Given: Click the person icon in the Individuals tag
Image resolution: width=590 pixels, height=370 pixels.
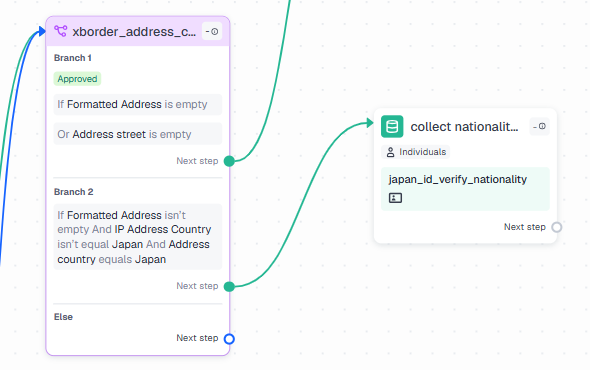Looking at the screenshot, I should [391, 152].
